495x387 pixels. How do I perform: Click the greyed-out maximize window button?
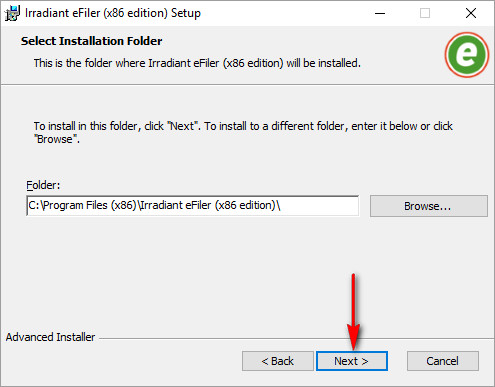tap(425, 13)
